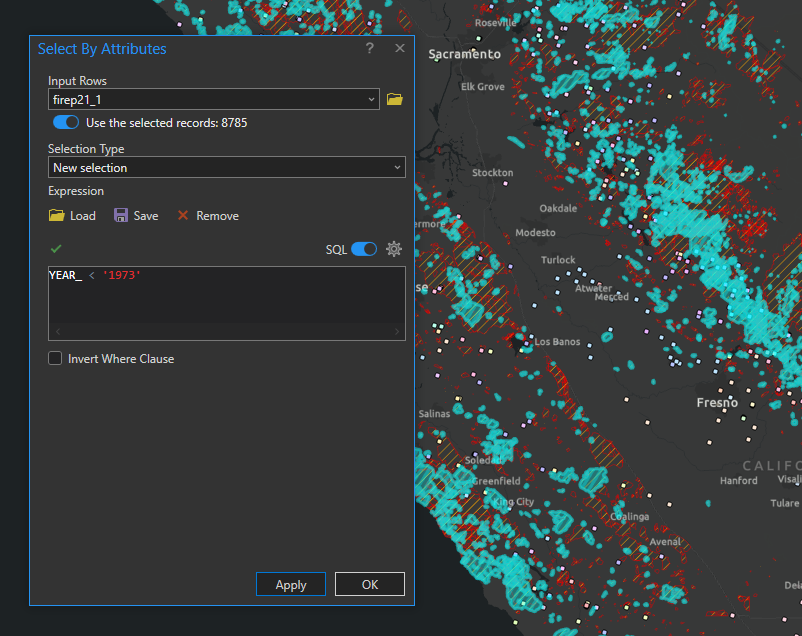Enable the Invert Where Clause checkbox

coord(55,358)
